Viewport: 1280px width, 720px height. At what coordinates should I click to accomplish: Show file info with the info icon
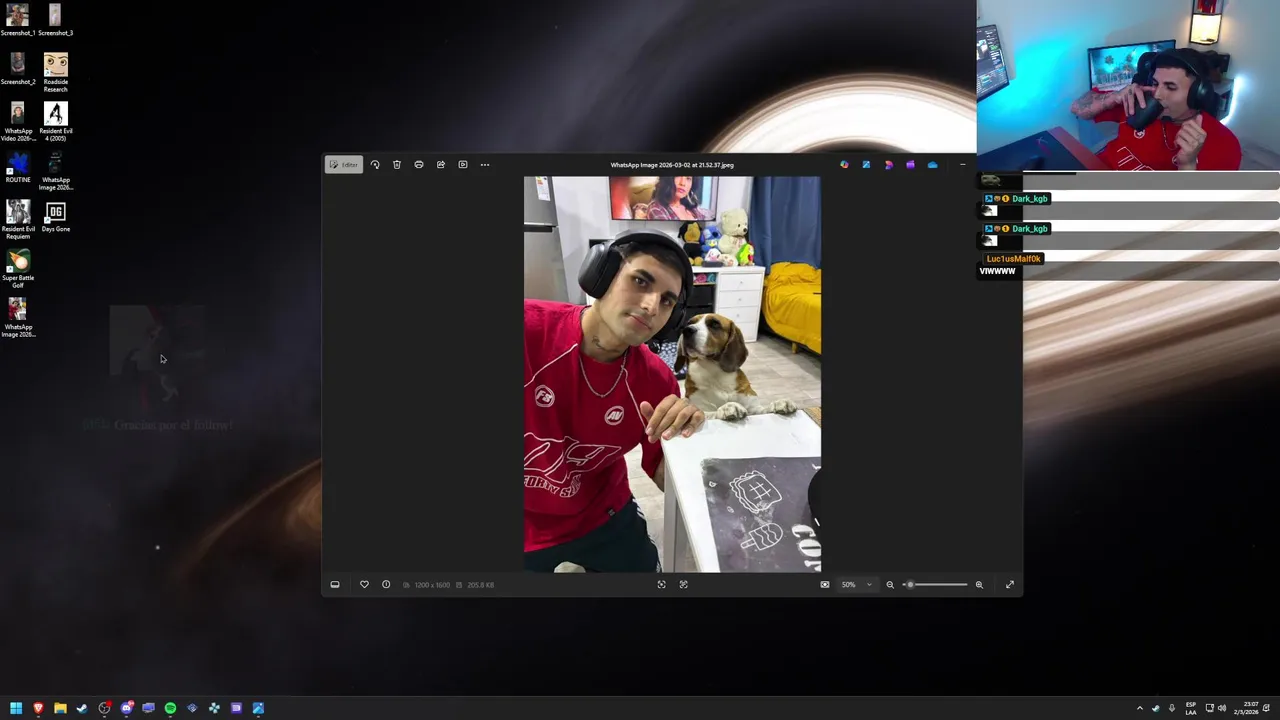(386, 585)
